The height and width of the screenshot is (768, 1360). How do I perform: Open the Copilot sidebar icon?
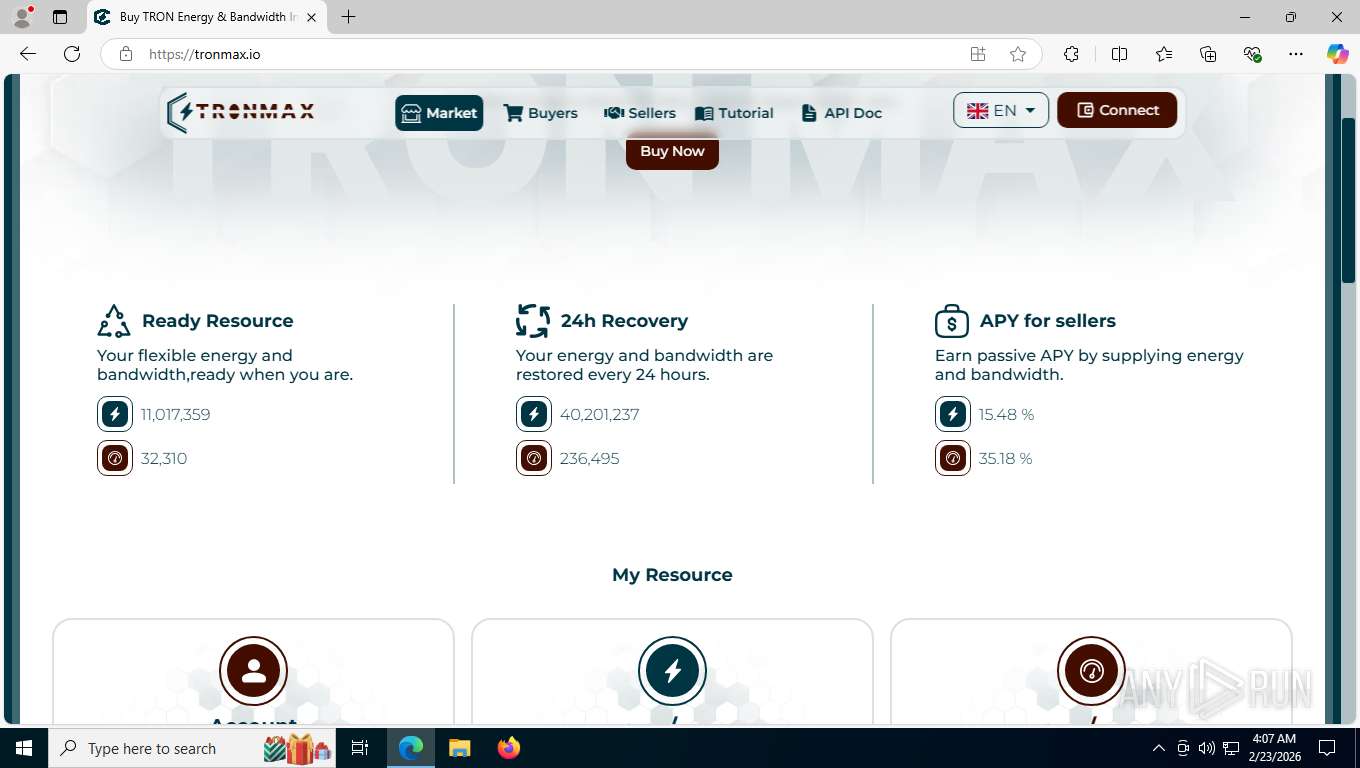[1338, 54]
